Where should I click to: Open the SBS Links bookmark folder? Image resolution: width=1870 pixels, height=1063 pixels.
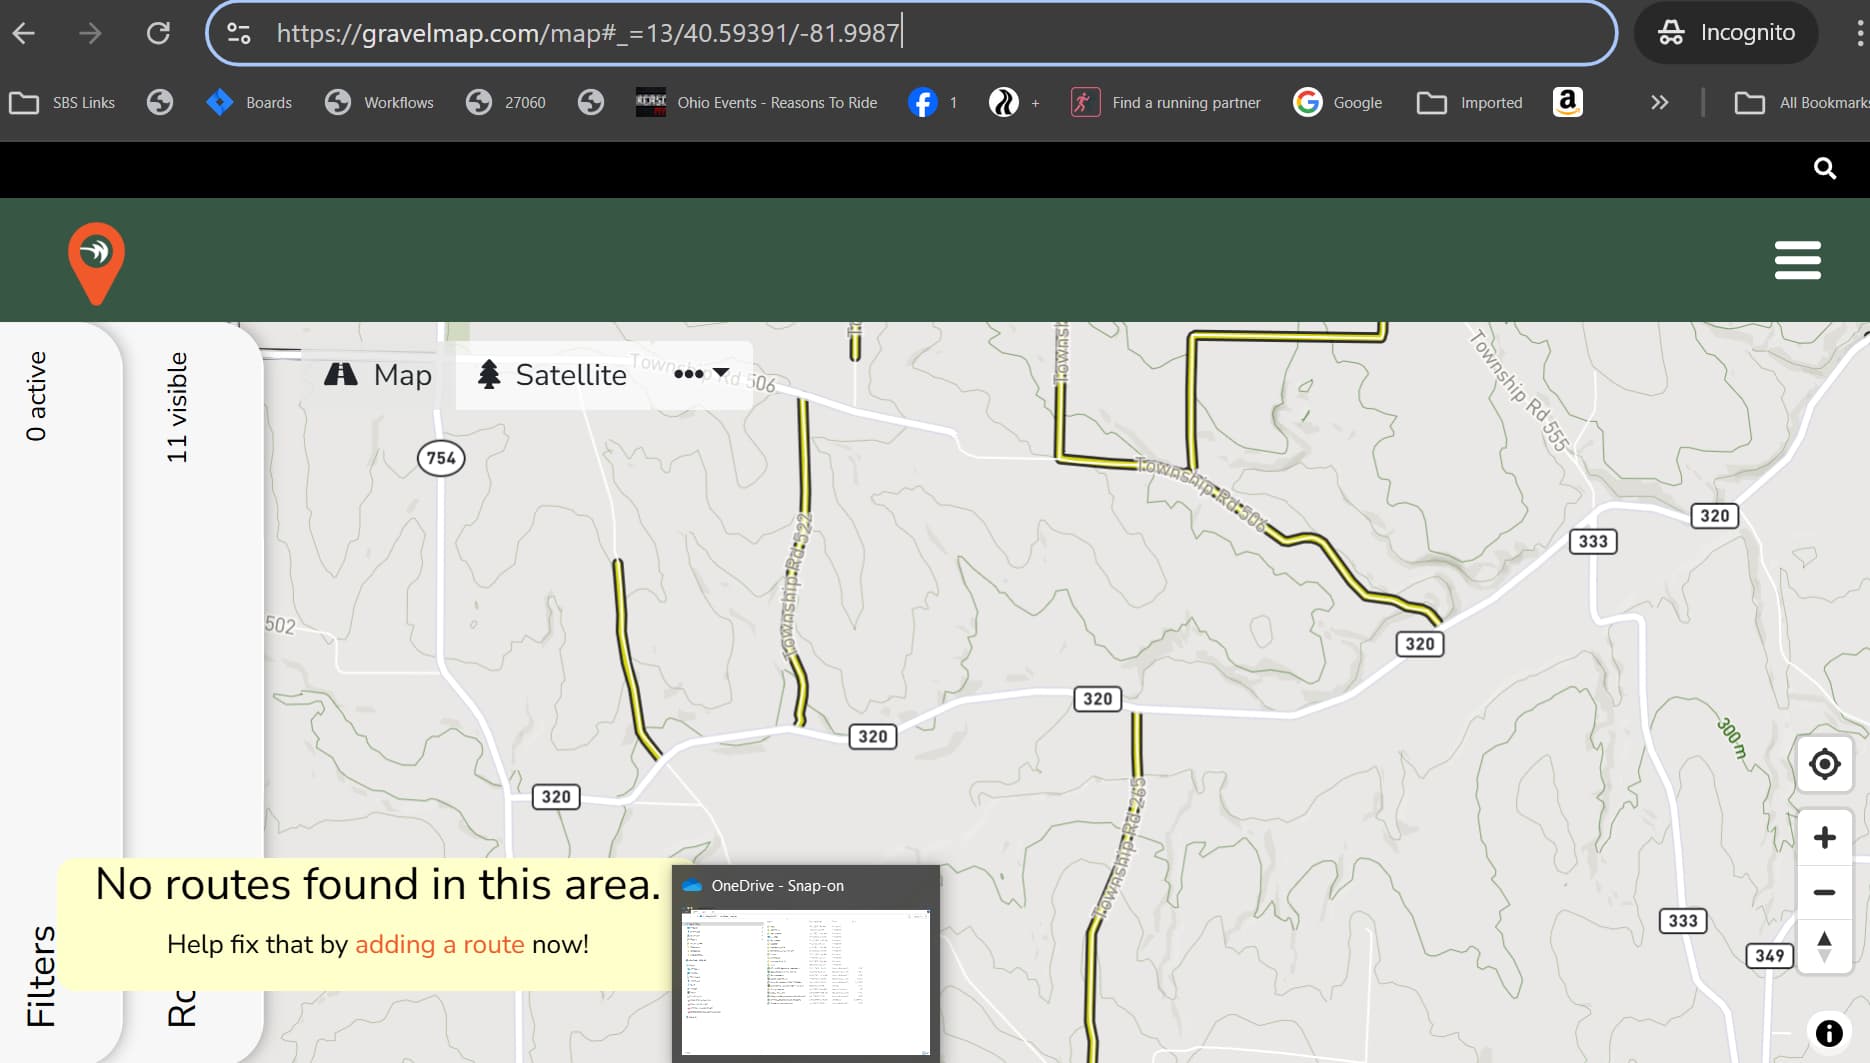(63, 102)
